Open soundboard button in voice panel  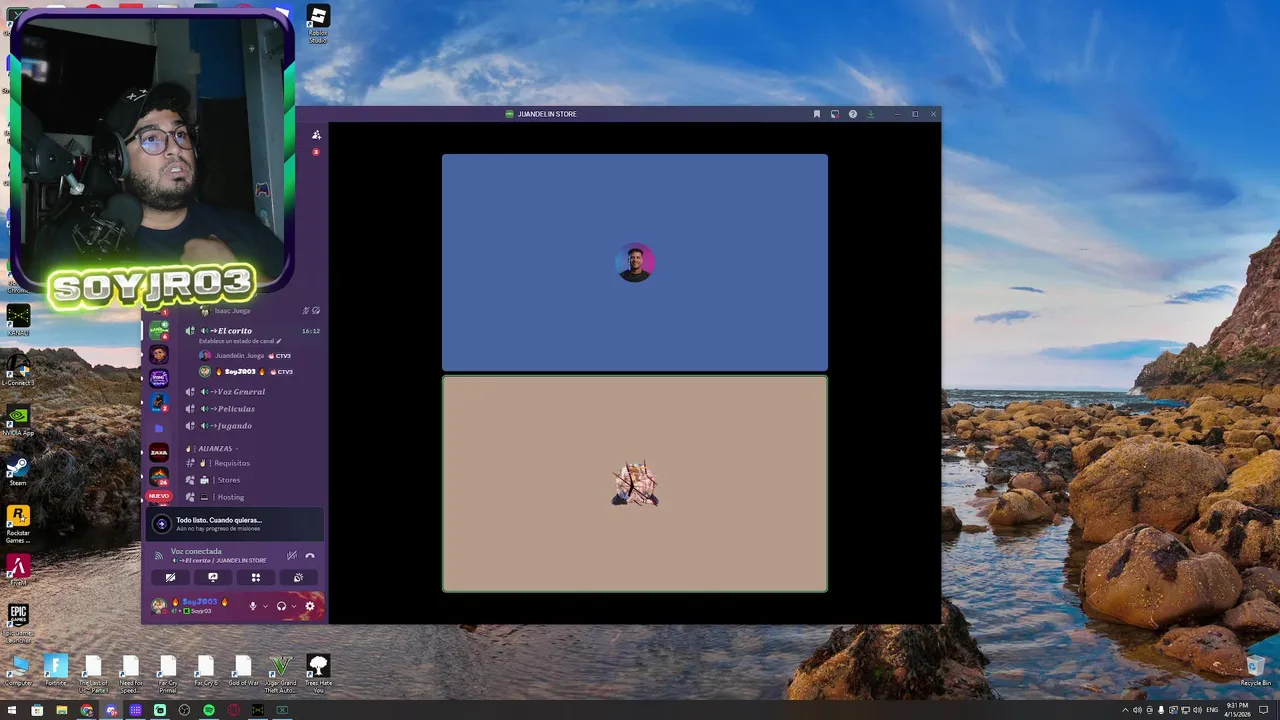pyautogui.click(x=298, y=577)
